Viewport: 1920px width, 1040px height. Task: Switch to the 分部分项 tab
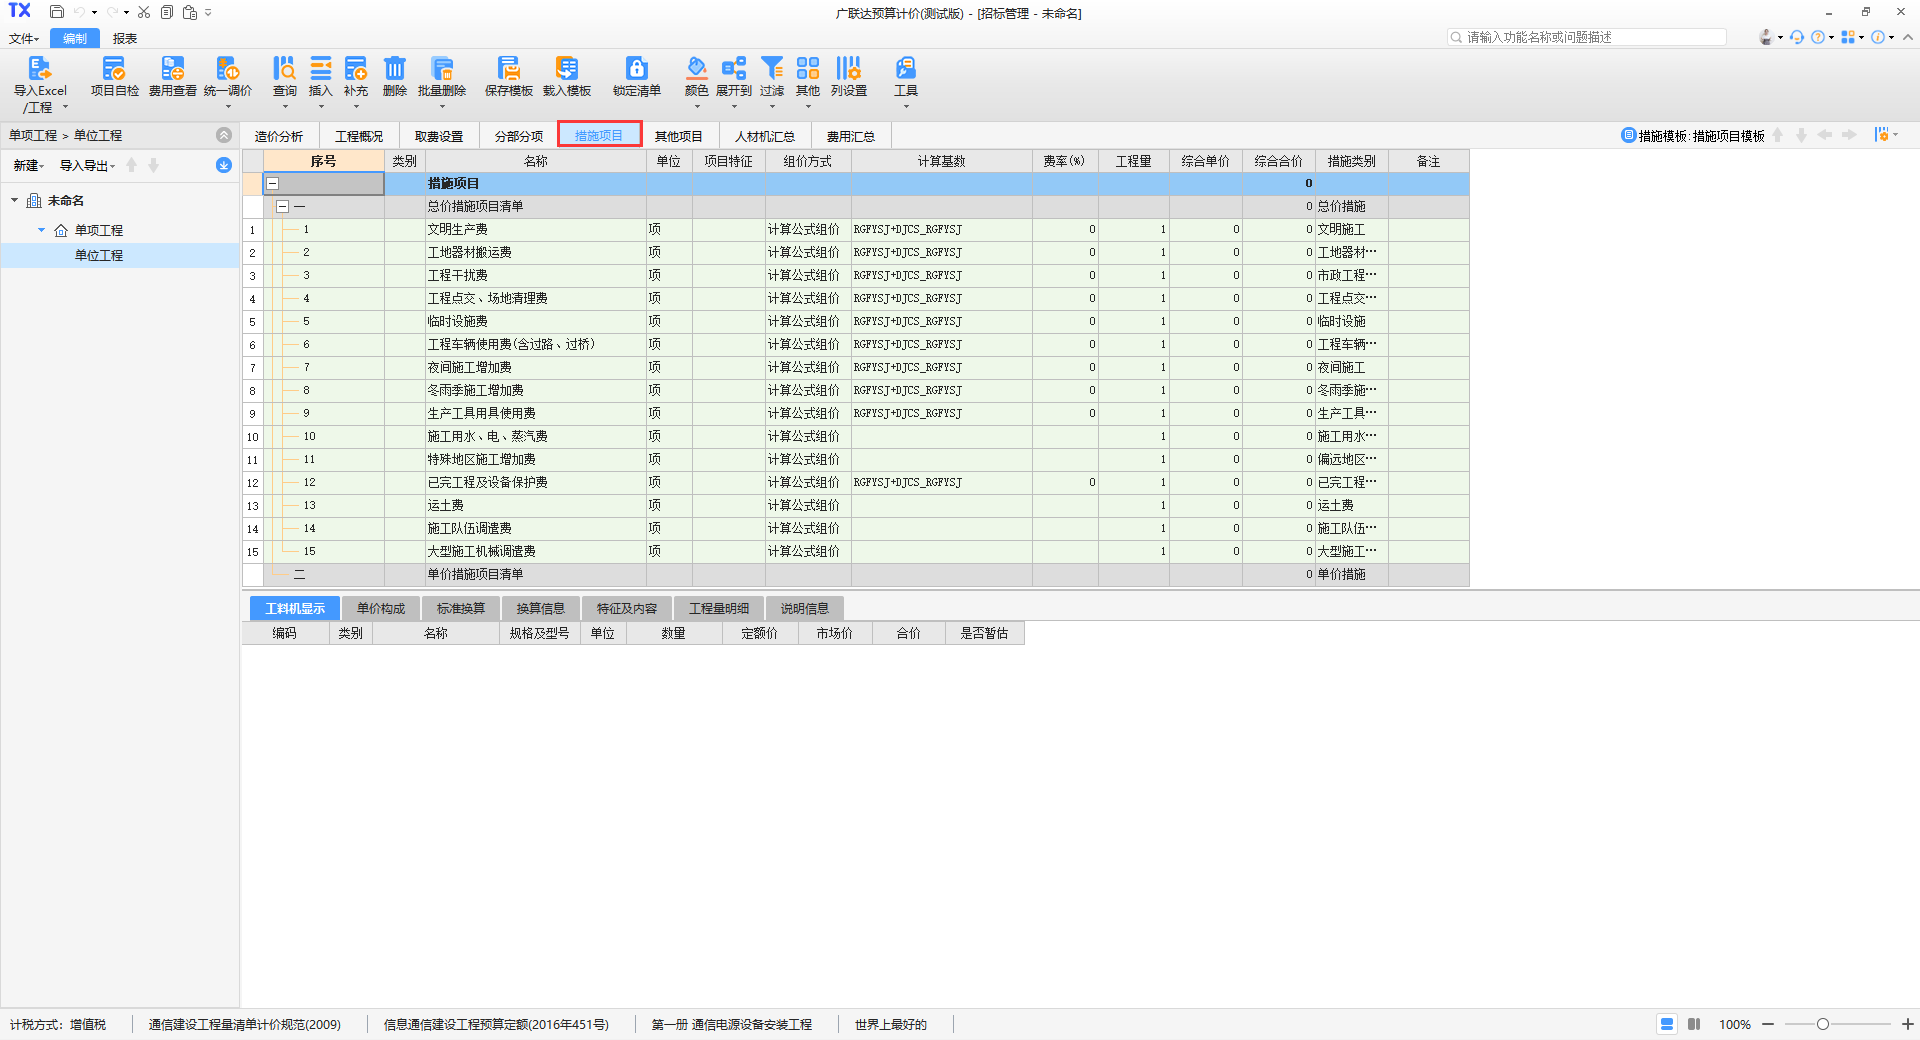tap(518, 136)
